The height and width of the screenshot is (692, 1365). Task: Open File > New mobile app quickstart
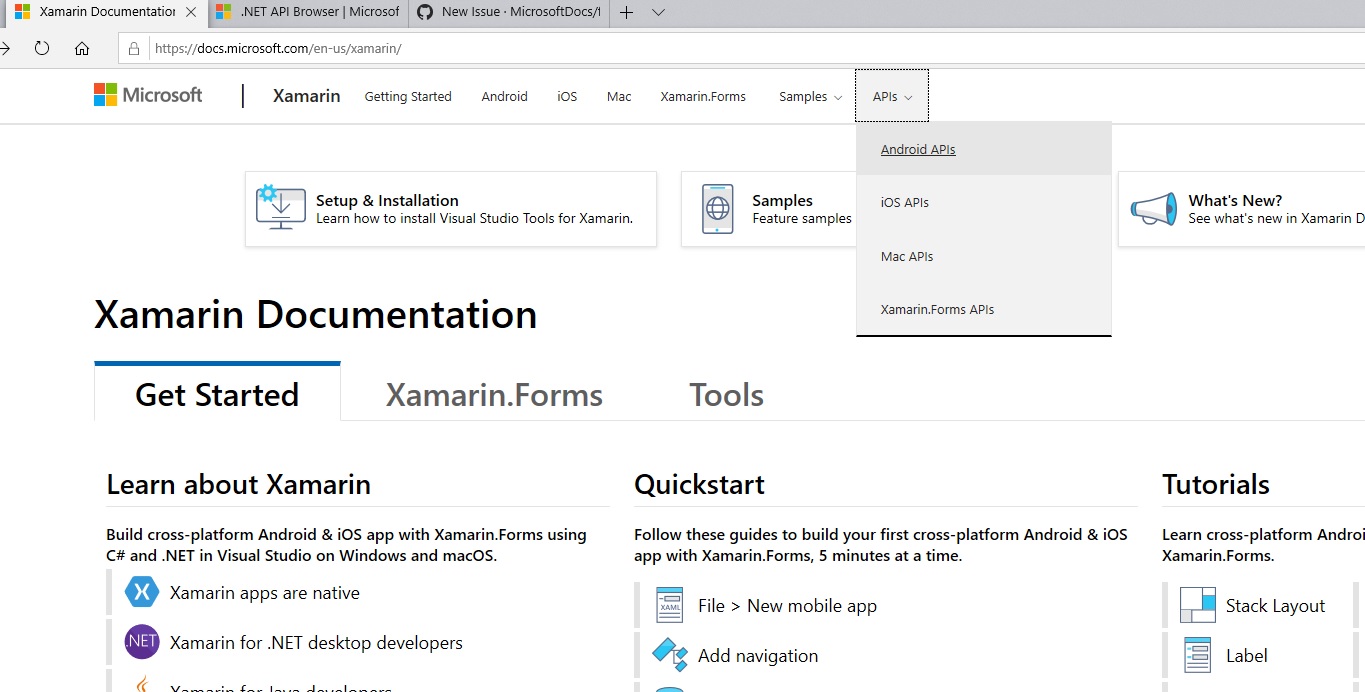click(x=787, y=606)
